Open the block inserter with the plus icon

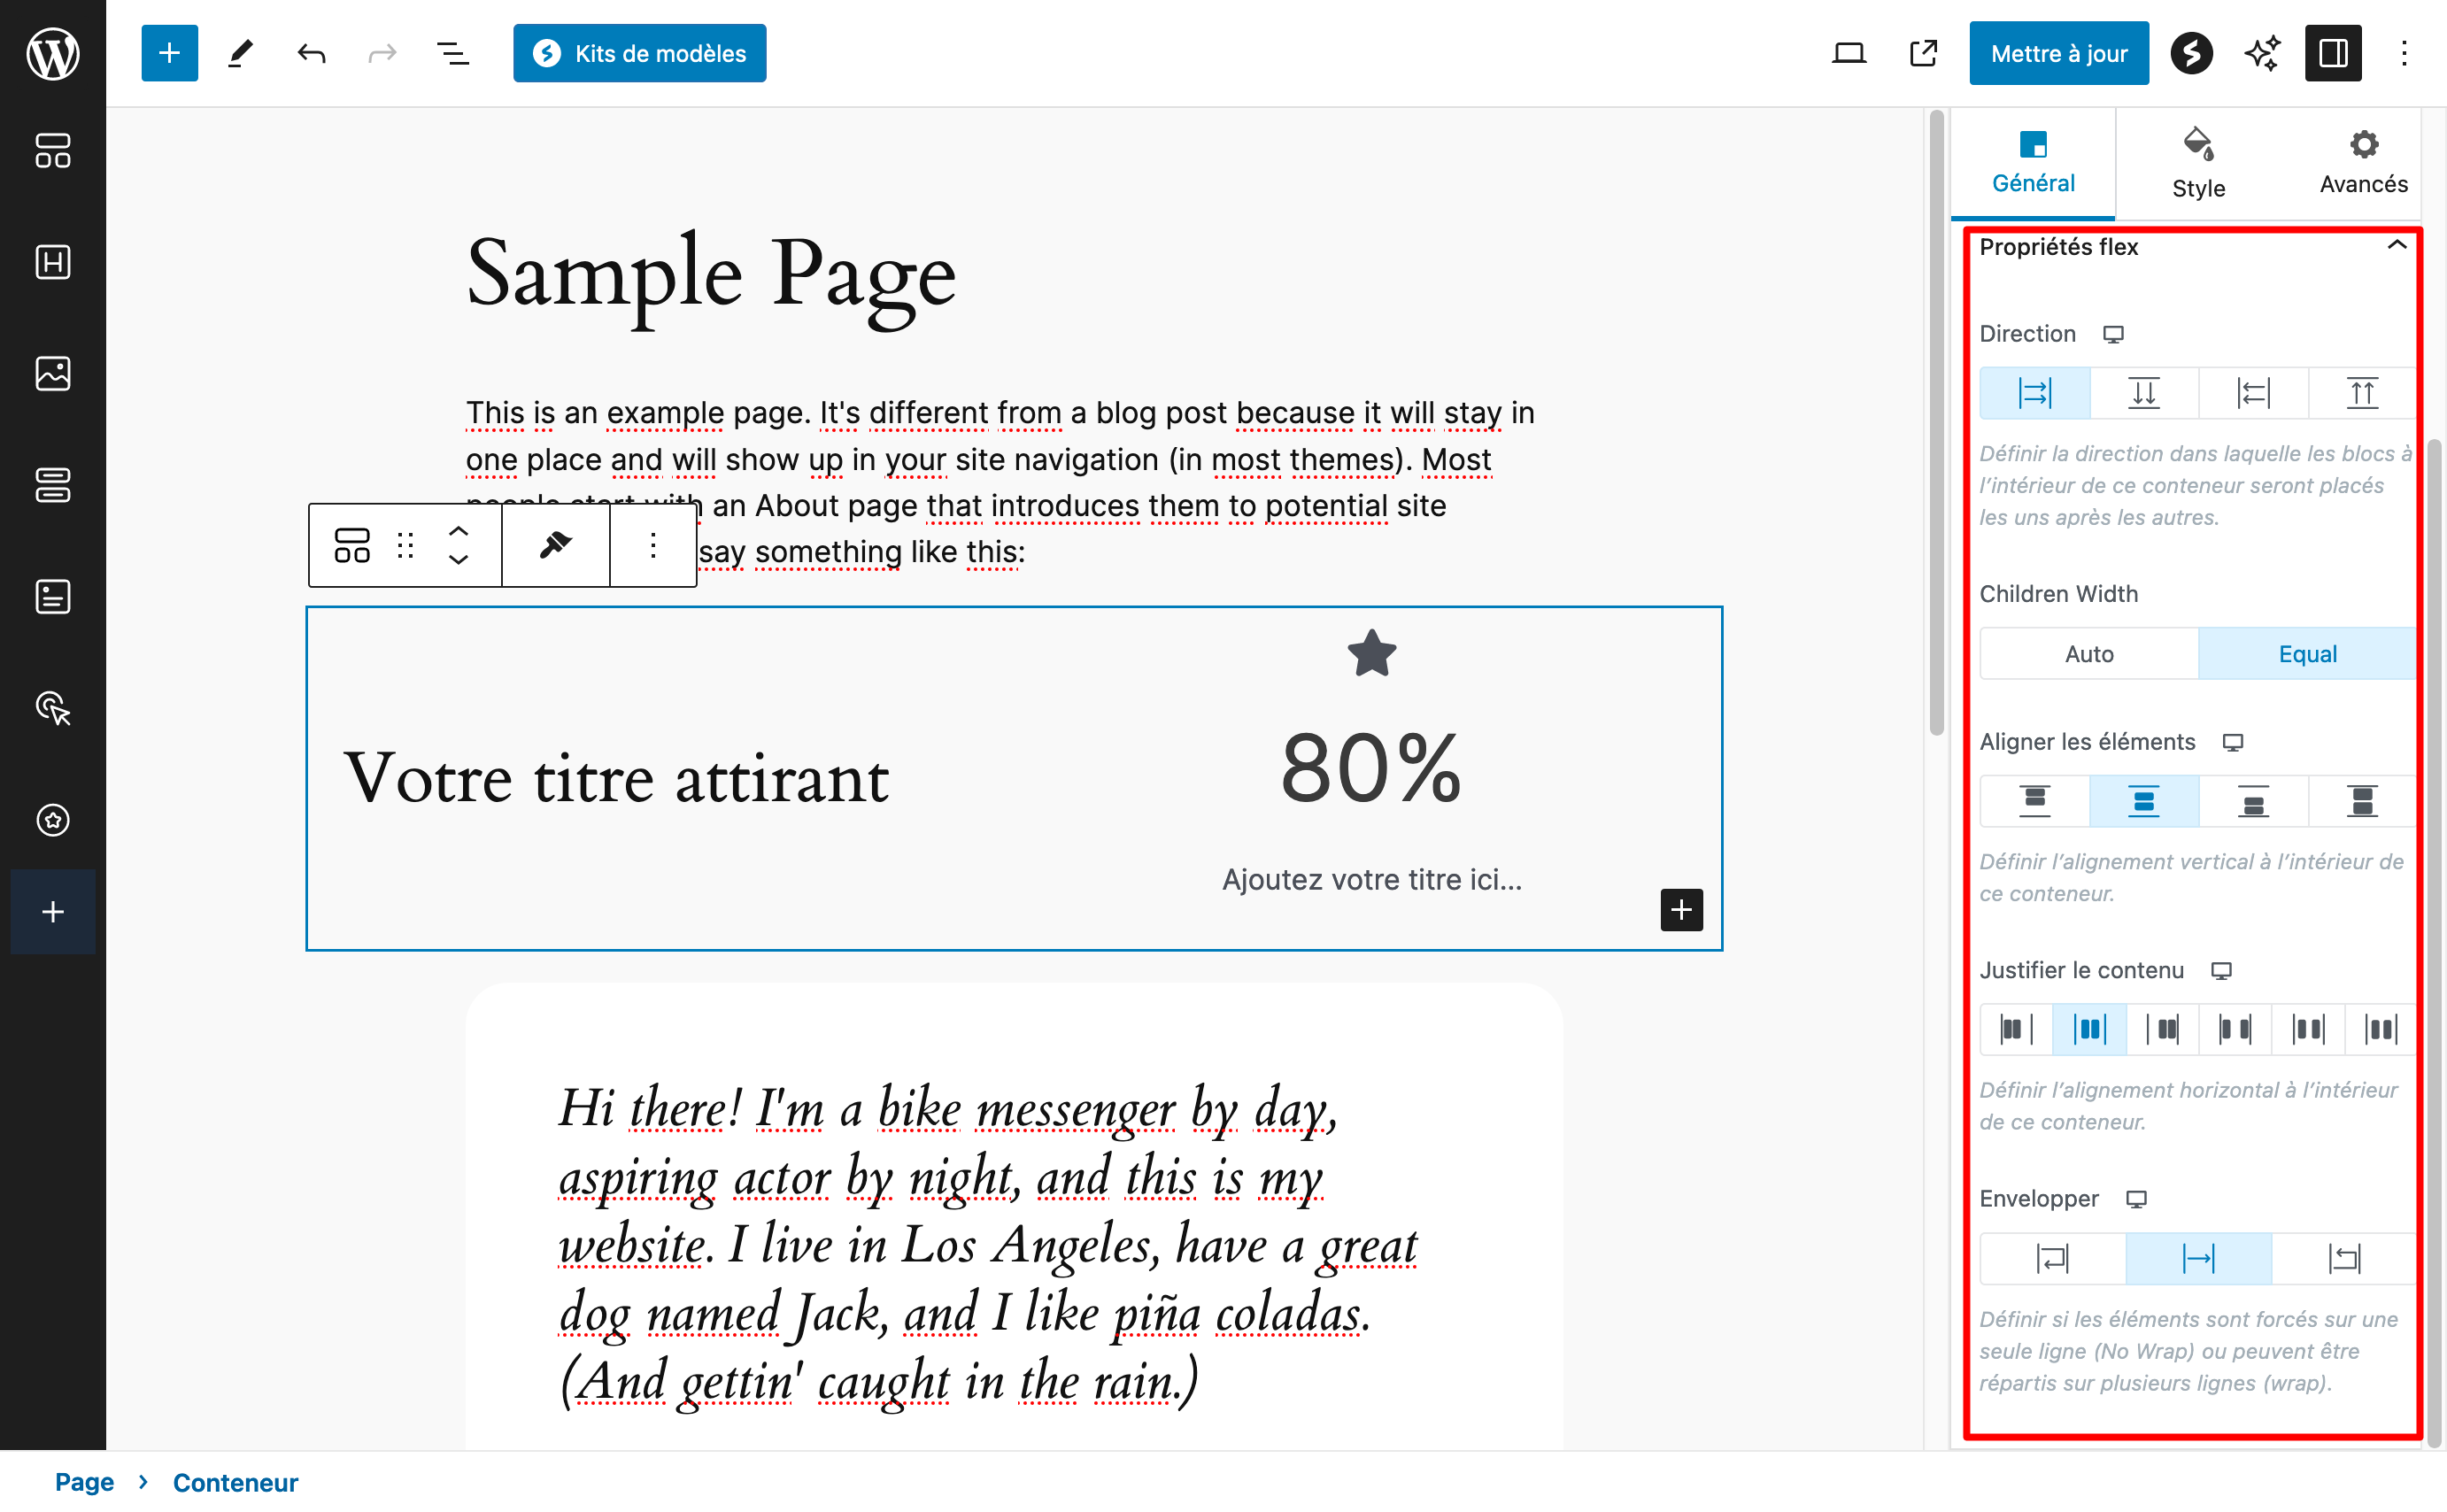point(168,52)
